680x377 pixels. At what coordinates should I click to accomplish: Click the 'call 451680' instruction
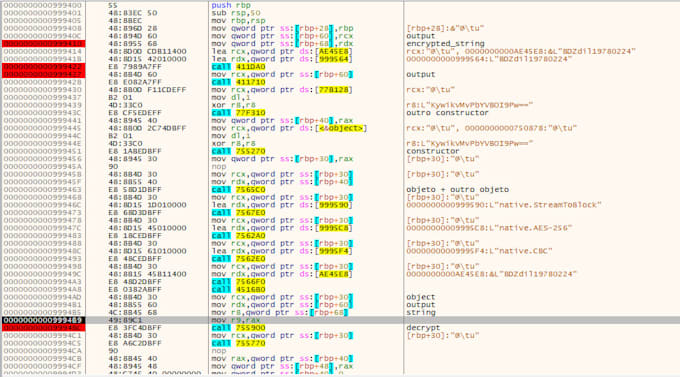point(239,289)
